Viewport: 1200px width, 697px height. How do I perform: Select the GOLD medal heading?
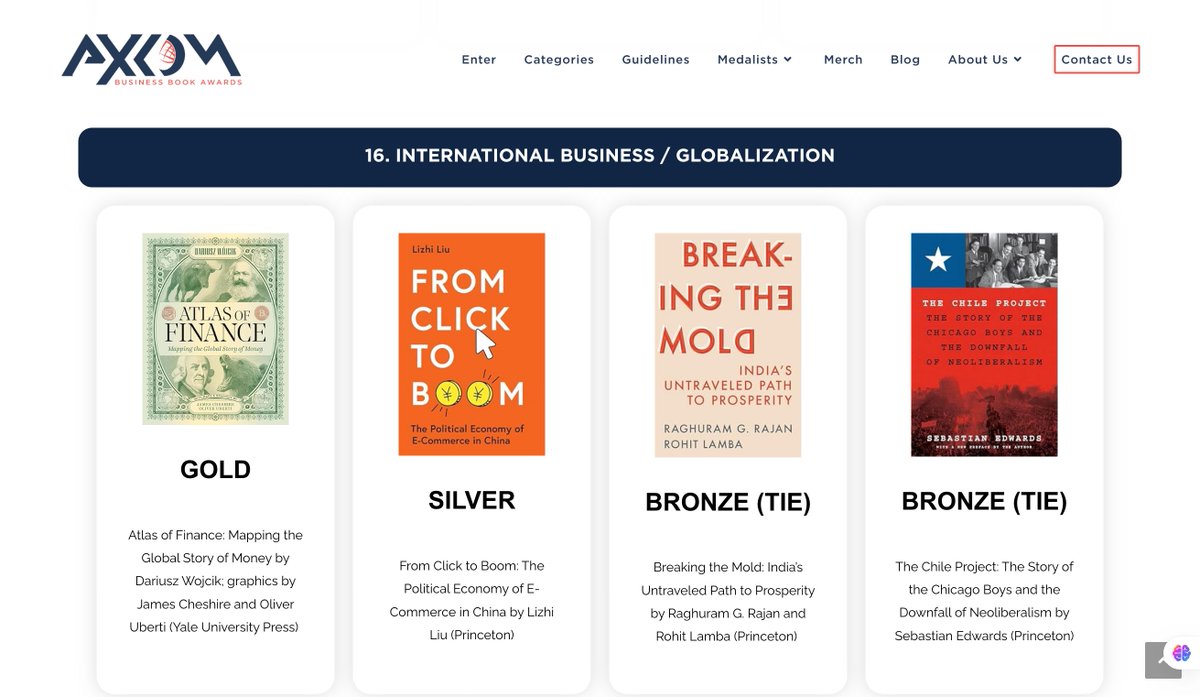coord(215,470)
